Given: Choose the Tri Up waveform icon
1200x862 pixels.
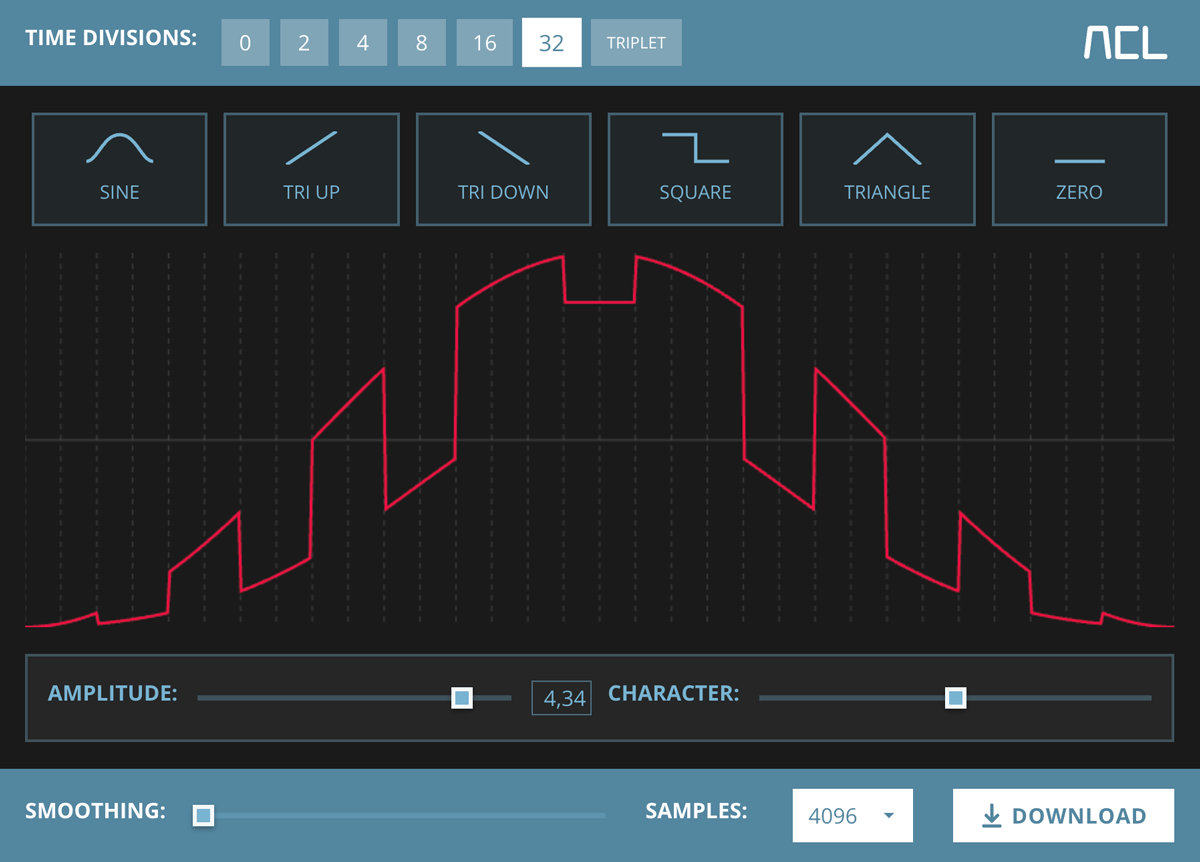Looking at the screenshot, I should click(311, 168).
